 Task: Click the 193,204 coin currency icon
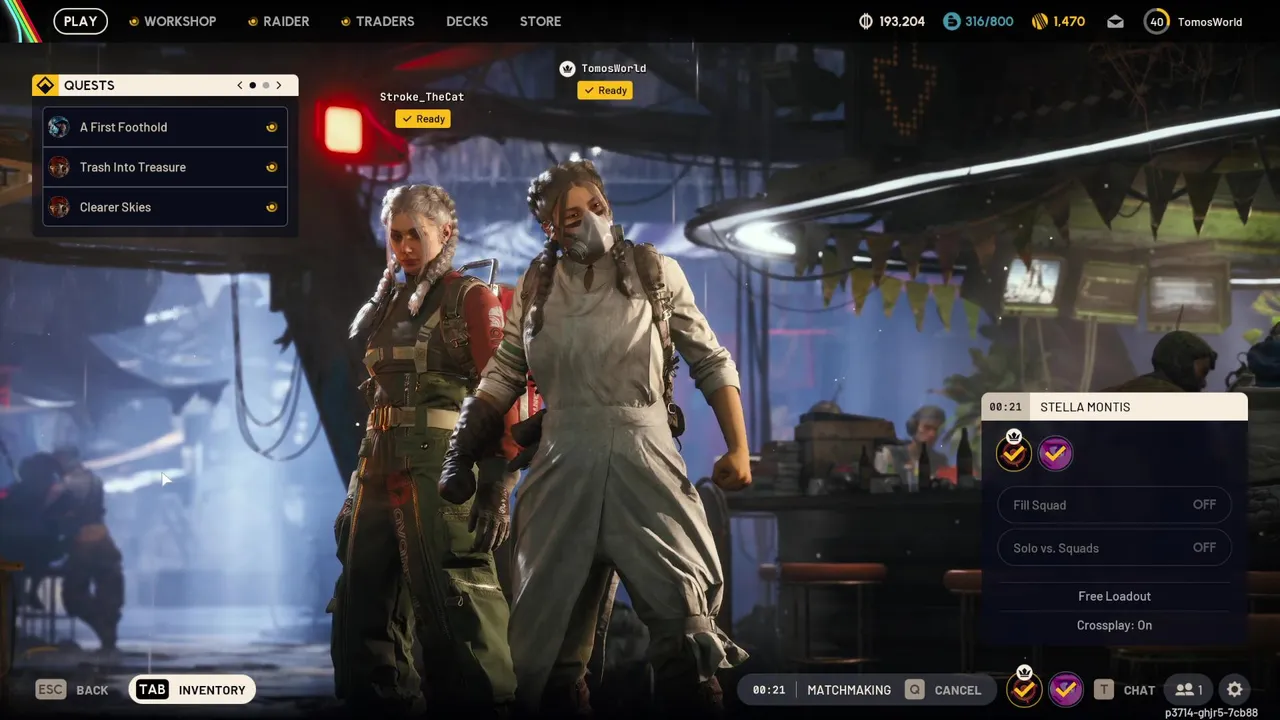tap(866, 21)
